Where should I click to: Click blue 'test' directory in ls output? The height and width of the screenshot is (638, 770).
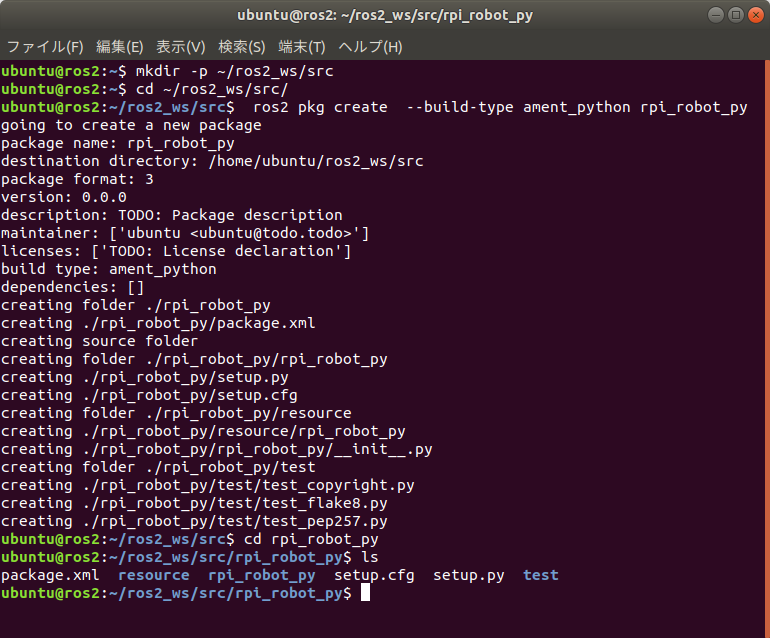point(541,576)
